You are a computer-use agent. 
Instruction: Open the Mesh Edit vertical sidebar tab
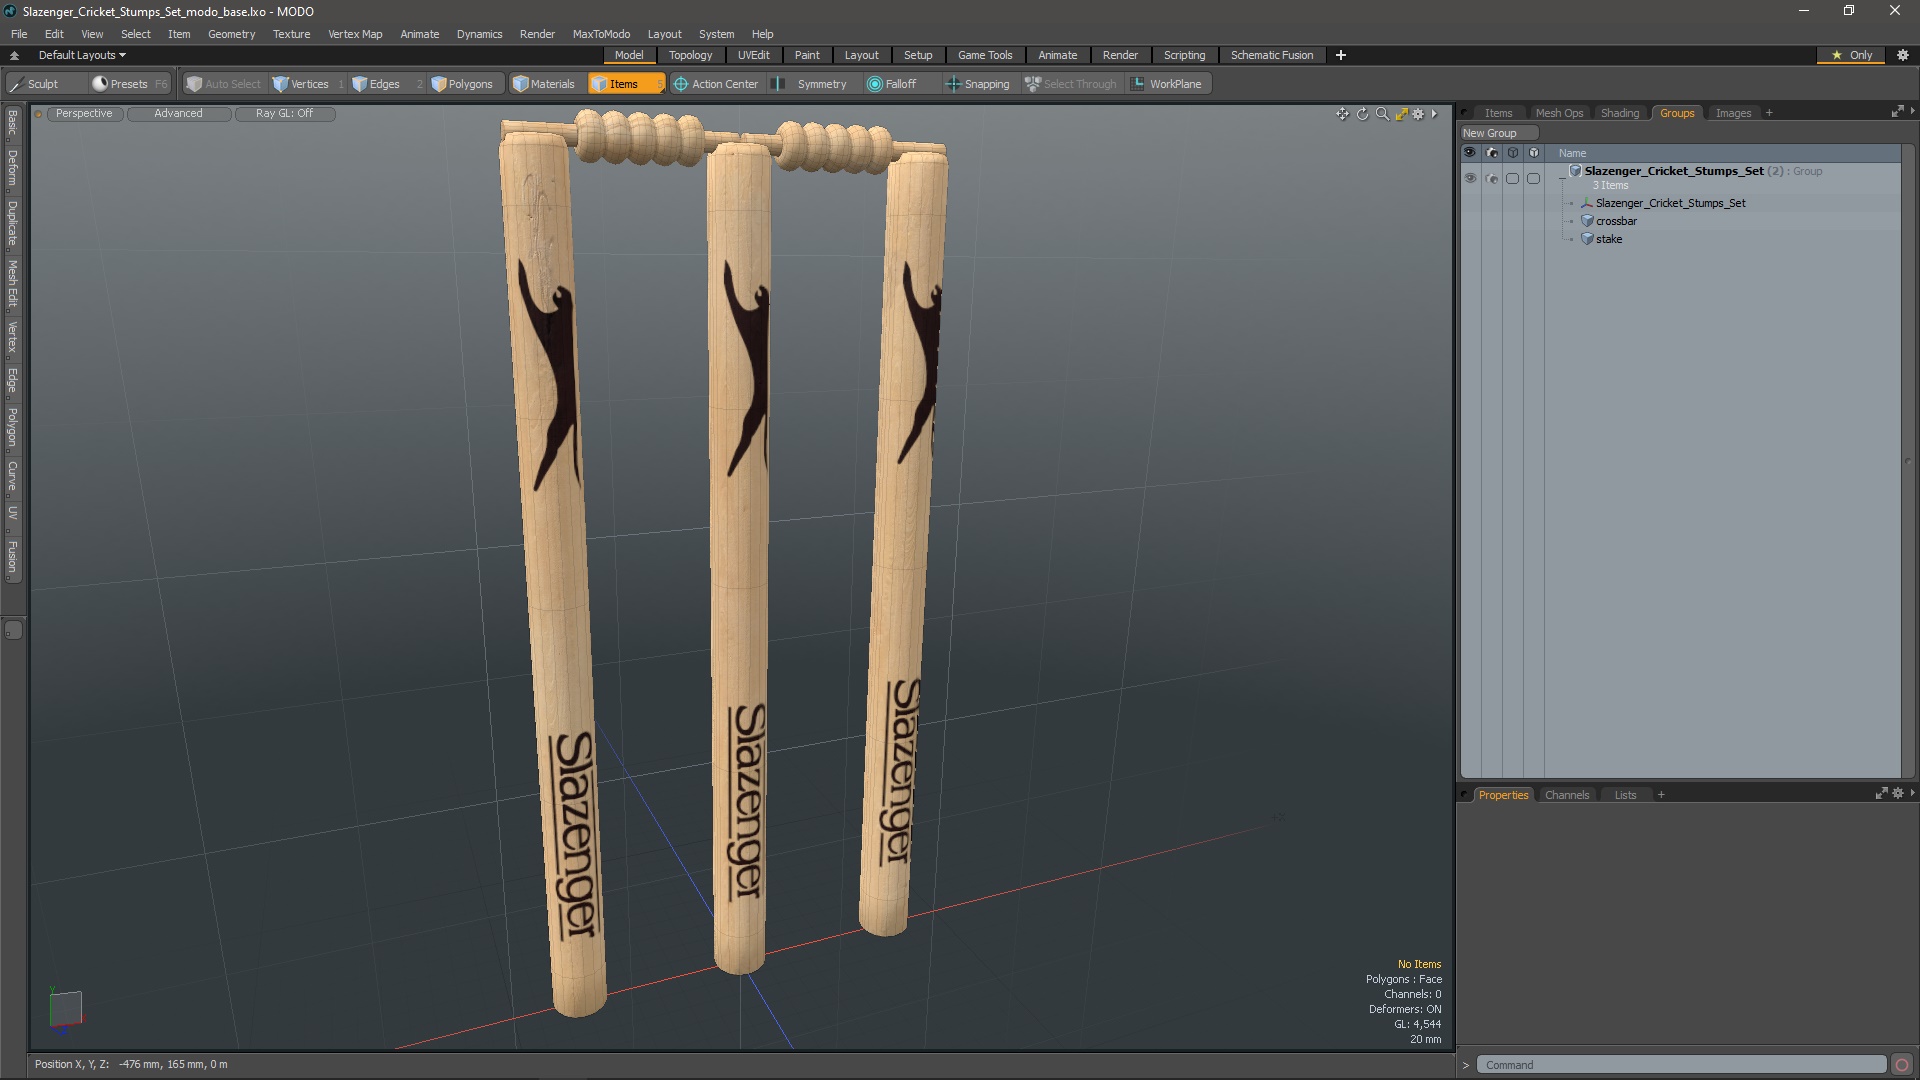tap(12, 284)
